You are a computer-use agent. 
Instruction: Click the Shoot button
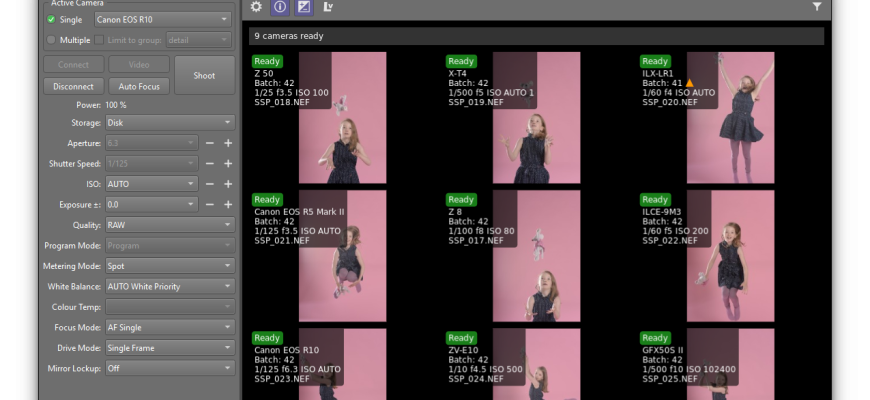pos(204,75)
